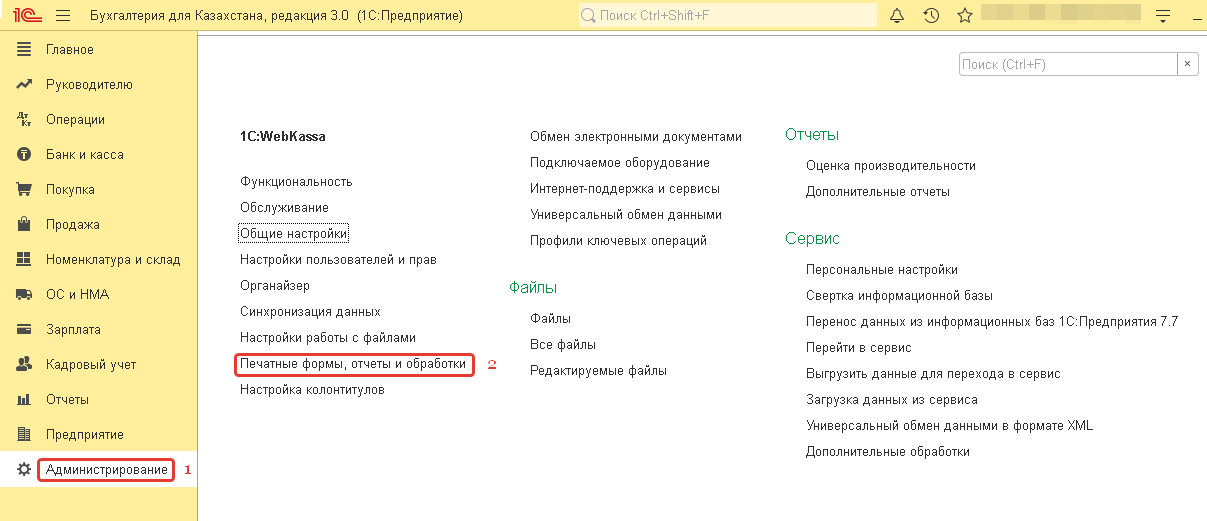Image resolution: width=1207 pixels, height=521 pixels.
Task: Clear the section search with x button
Action: [x=1188, y=64]
